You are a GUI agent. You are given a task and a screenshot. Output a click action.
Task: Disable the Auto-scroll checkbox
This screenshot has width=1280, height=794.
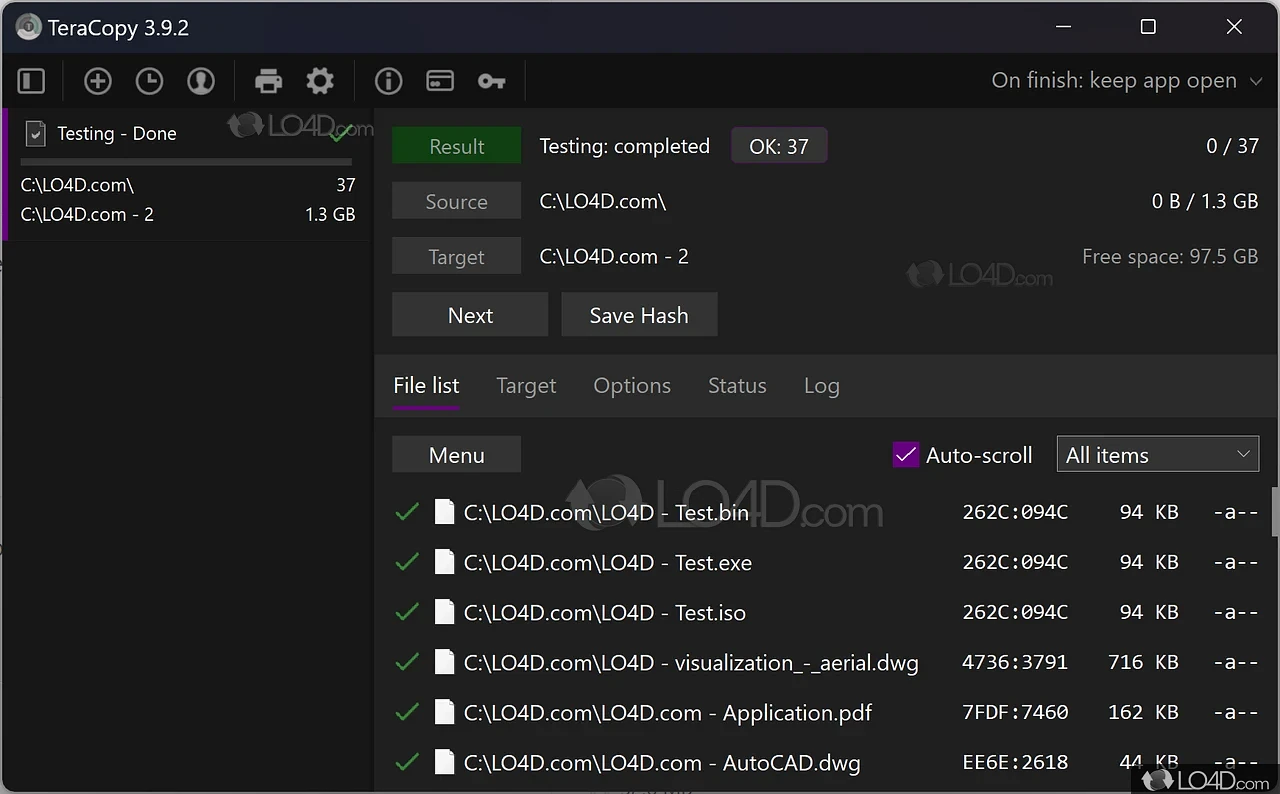pyautogui.click(x=905, y=454)
